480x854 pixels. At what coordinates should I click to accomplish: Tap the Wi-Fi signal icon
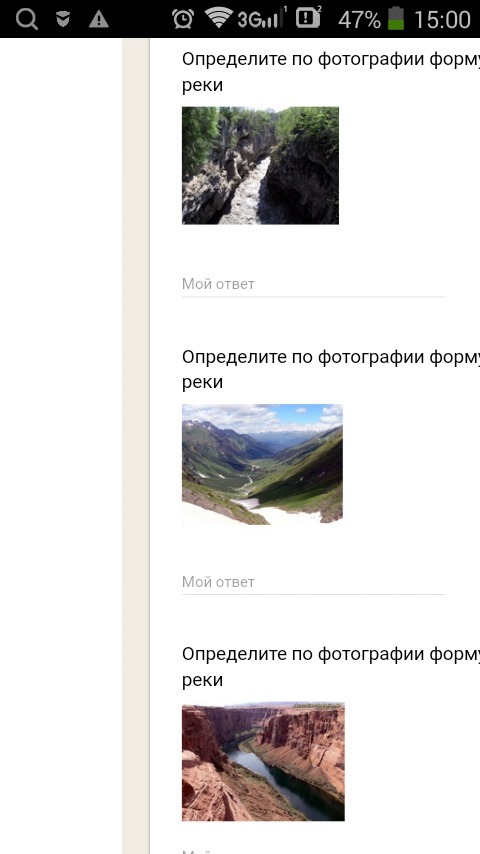(x=218, y=18)
